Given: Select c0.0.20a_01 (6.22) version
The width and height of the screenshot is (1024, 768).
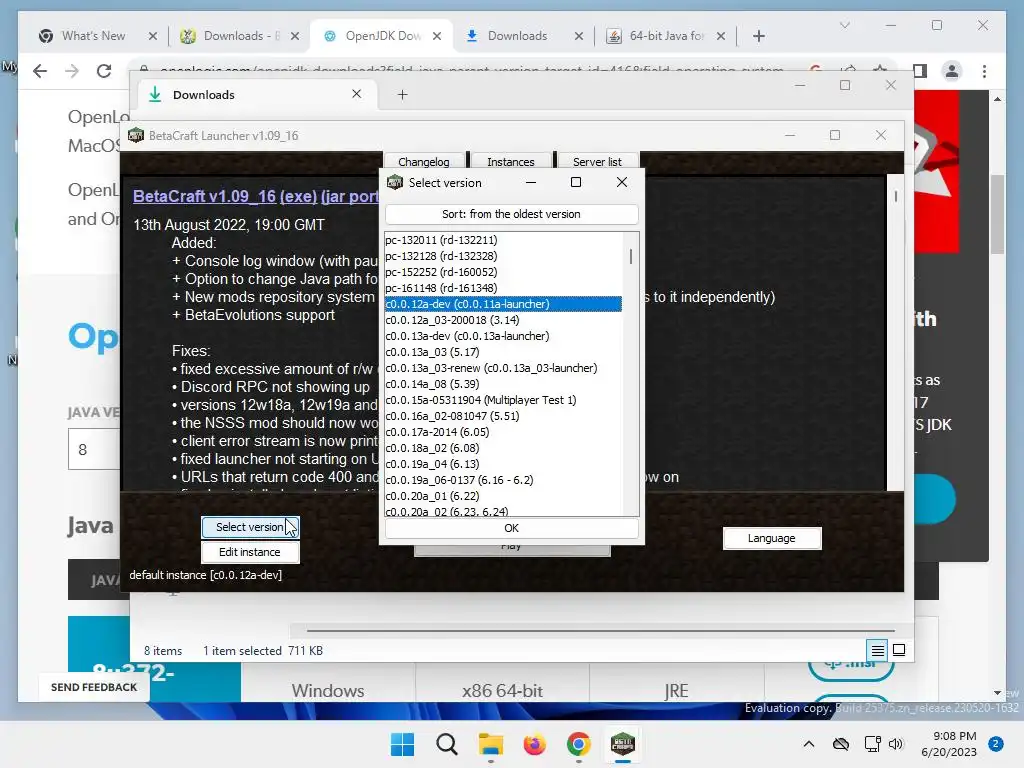Looking at the screenshot, I should click(x=503, y=496).
